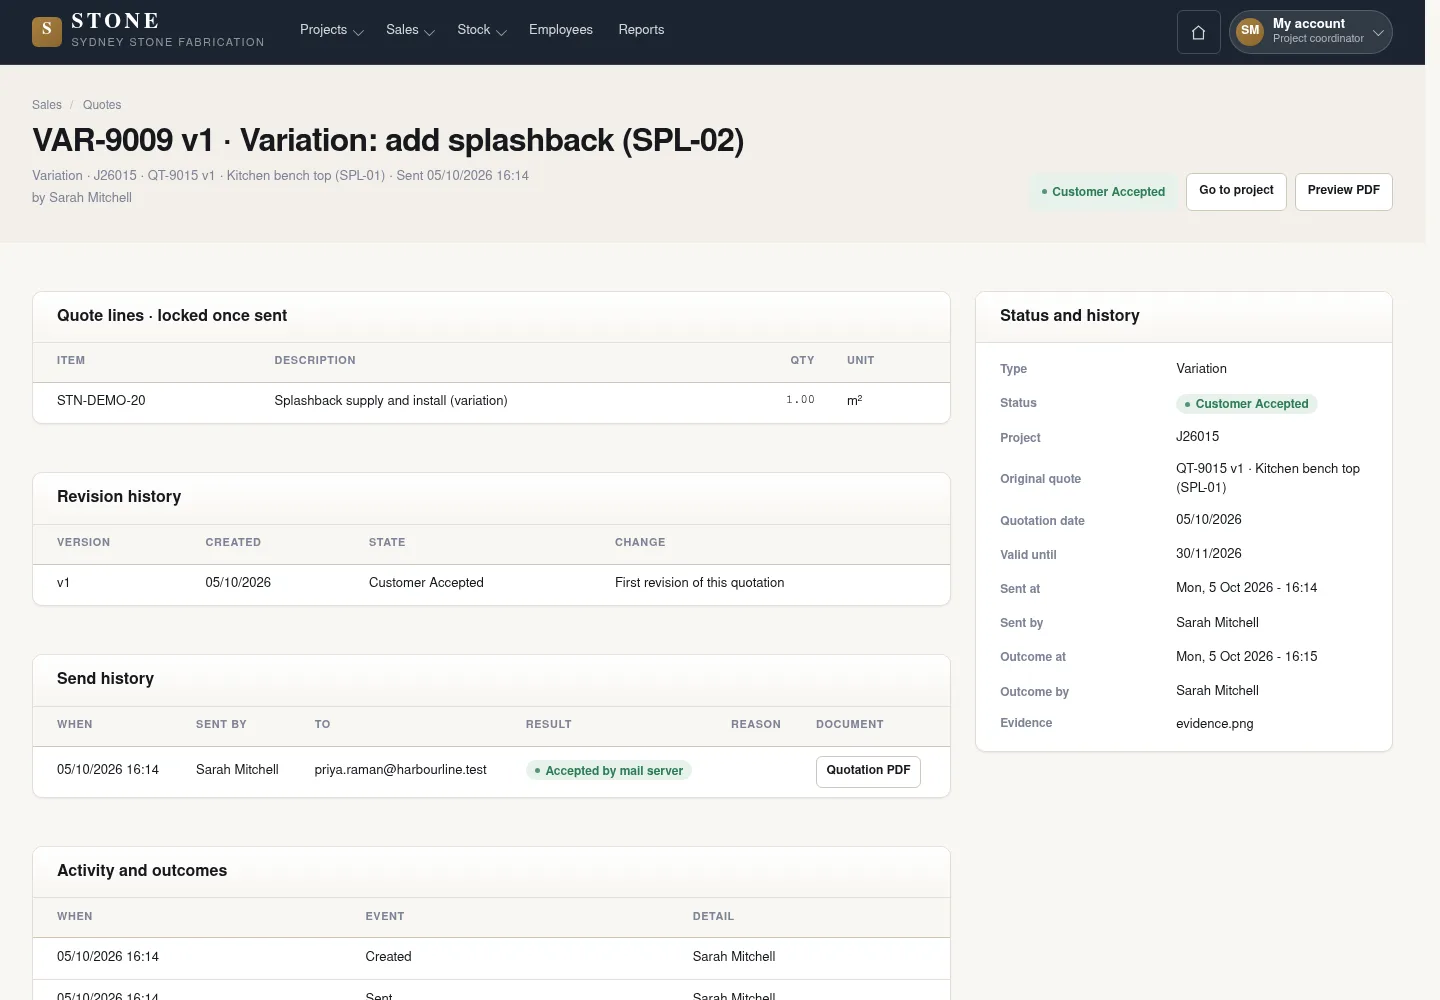Click the Status panel Customer Accepted badge
Viewport: 1440px width, 1000px height.
click(1246, 404)
